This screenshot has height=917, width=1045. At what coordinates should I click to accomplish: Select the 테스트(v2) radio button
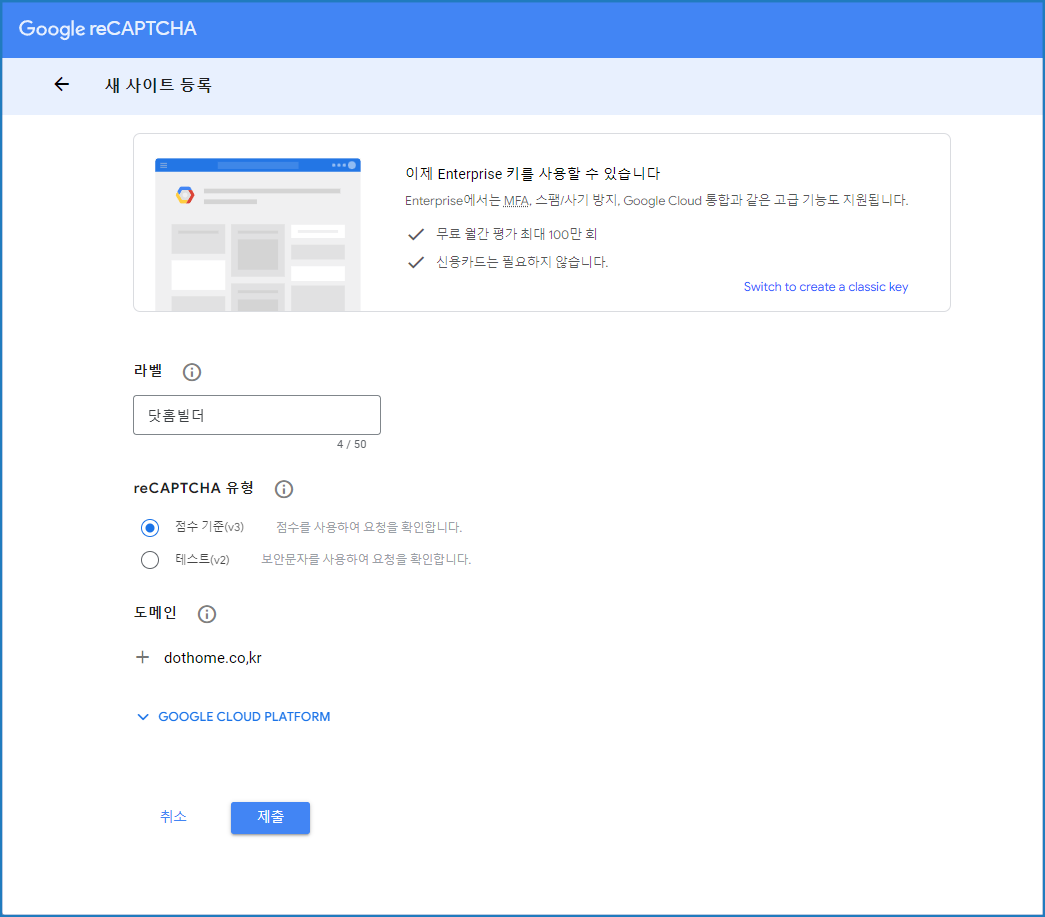[x=150, y=560]
